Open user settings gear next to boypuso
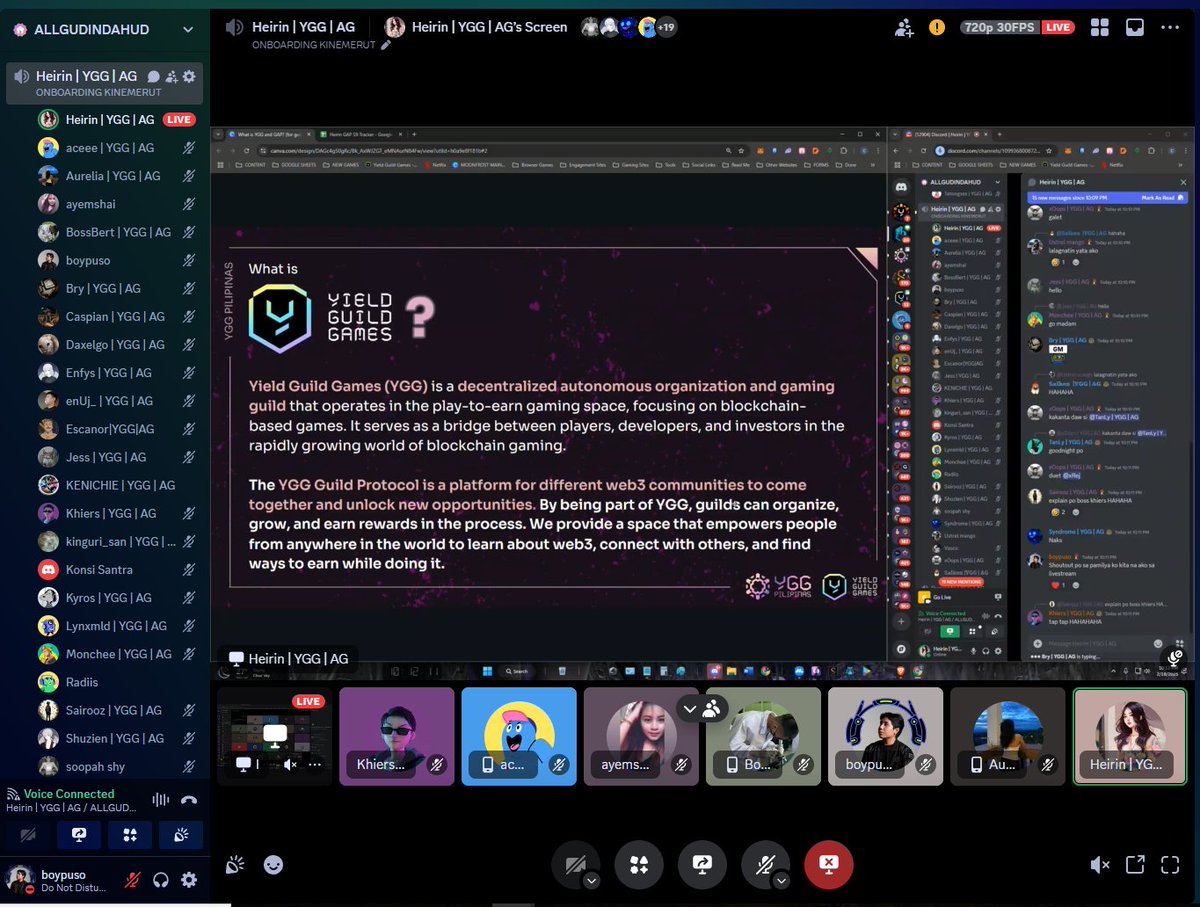Image resolution: width=1200 pixels, height=907 pixels. (x=189, y=880)
